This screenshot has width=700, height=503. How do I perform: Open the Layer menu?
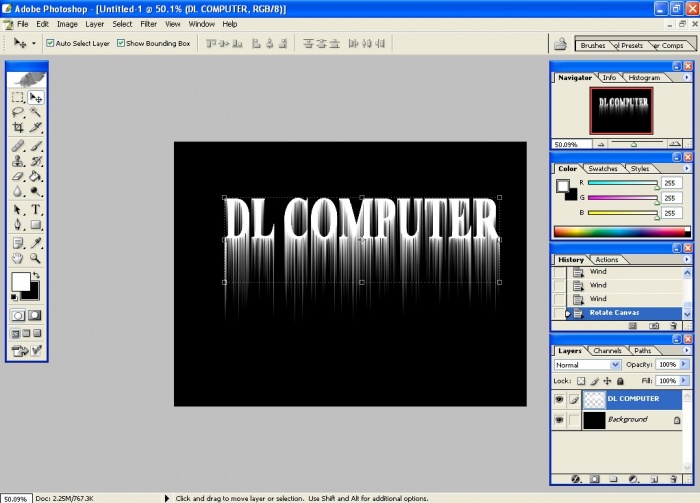95,24
